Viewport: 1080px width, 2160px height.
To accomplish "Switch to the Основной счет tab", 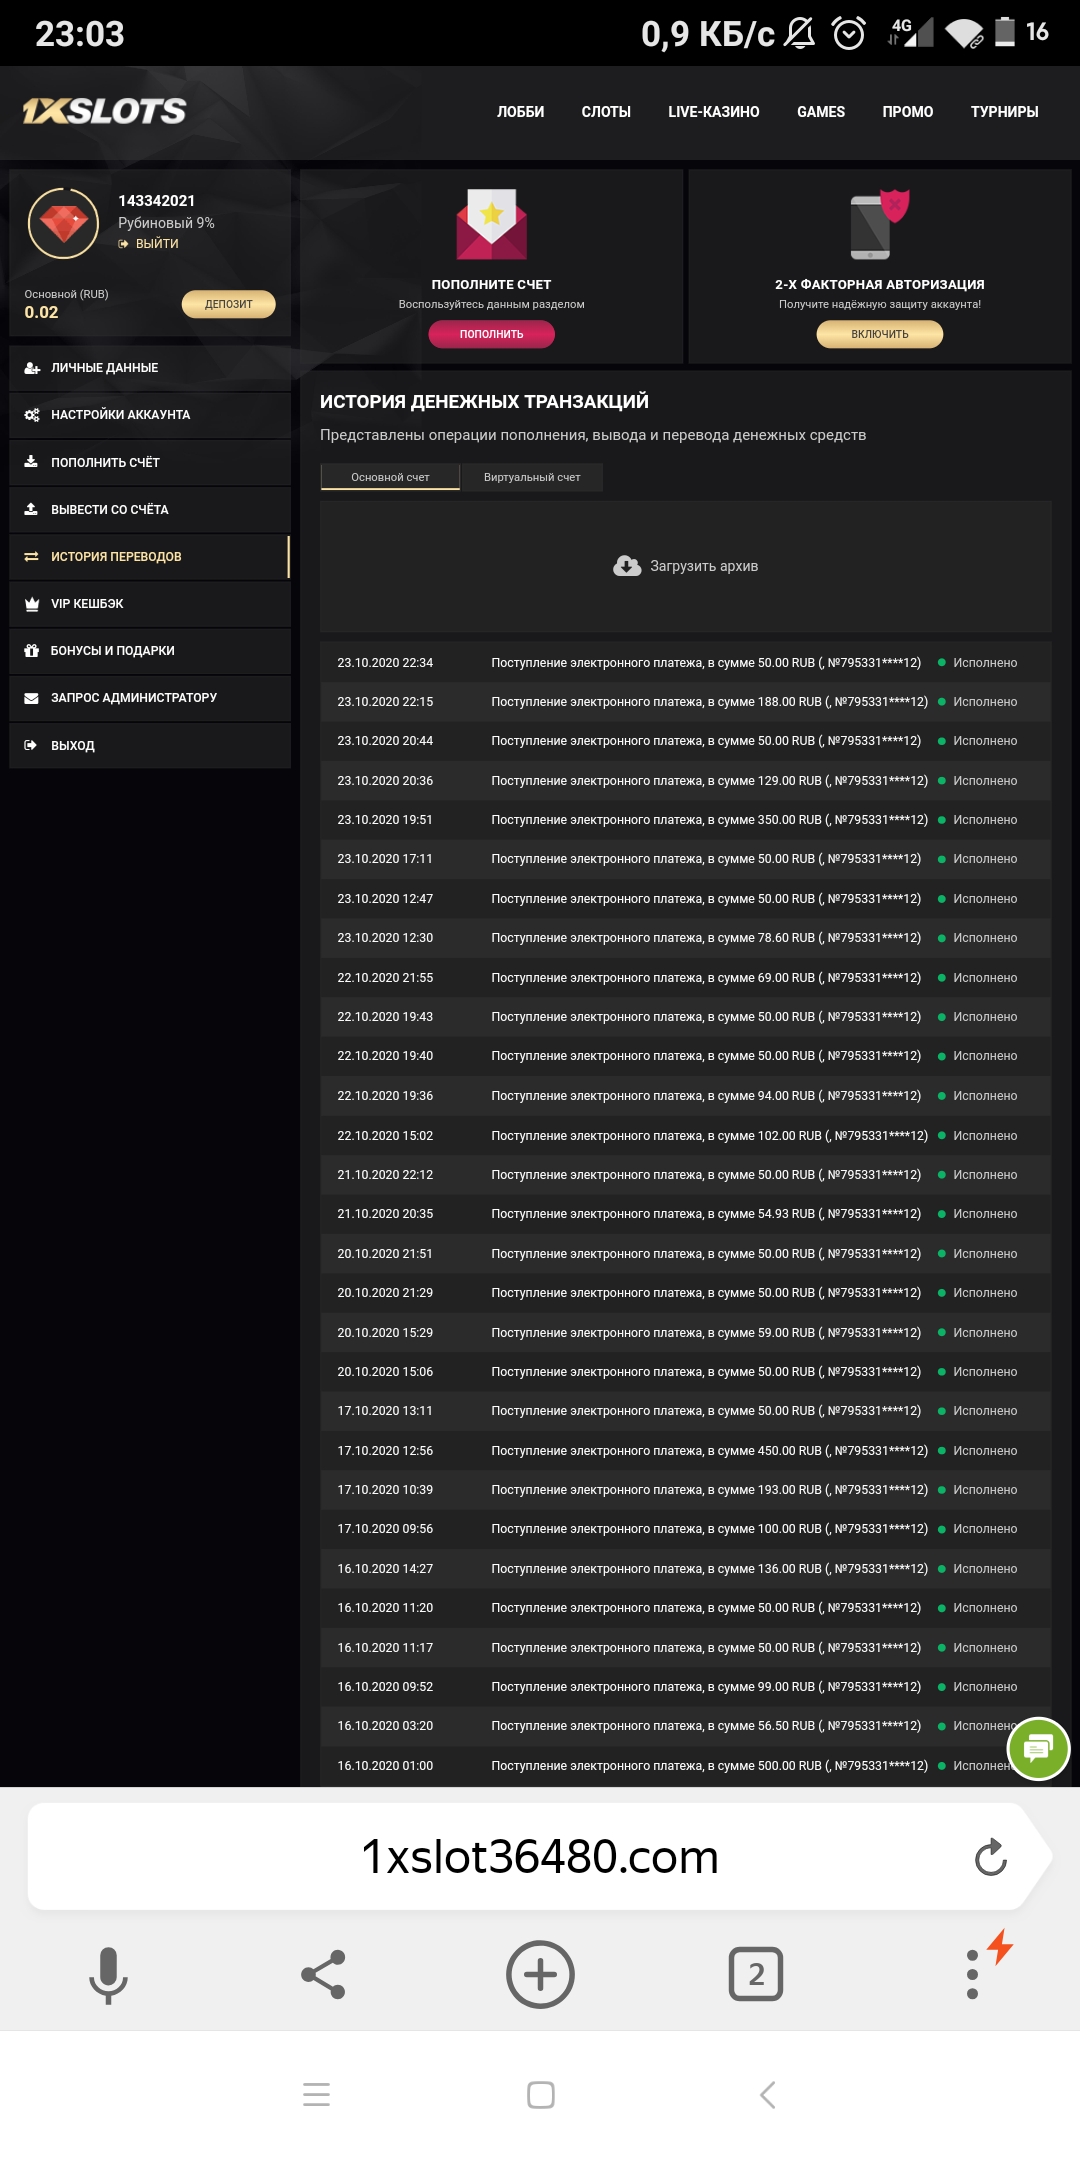I will tap(390, 477).
